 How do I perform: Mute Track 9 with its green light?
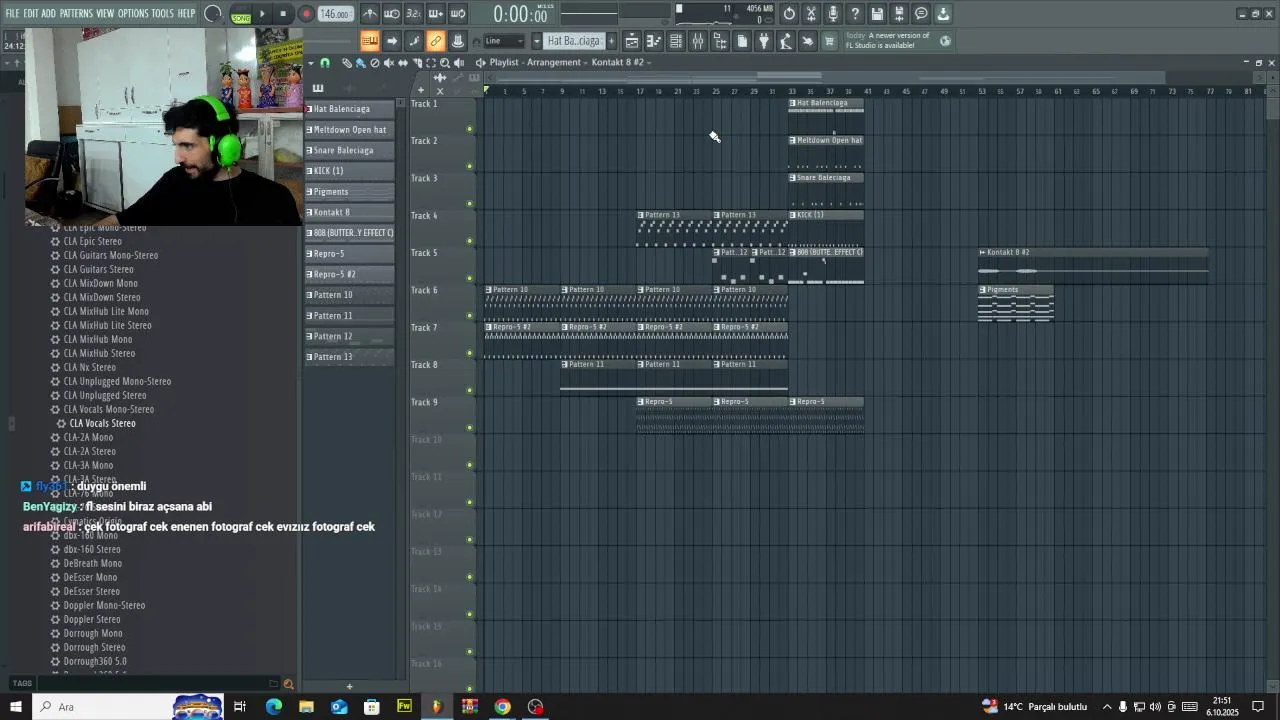tap(470, 428)
